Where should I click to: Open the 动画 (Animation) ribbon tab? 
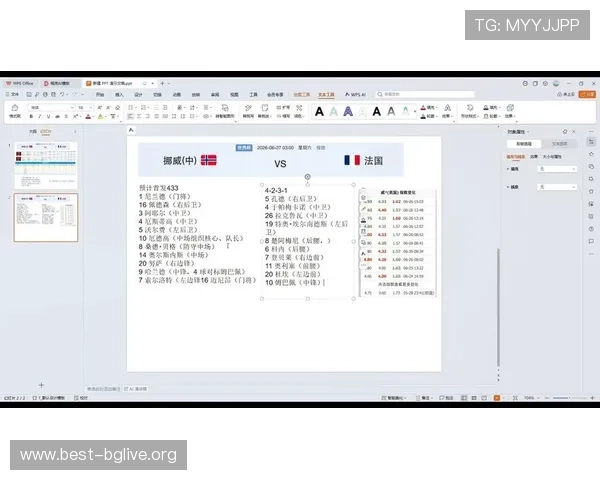(177, 95)
